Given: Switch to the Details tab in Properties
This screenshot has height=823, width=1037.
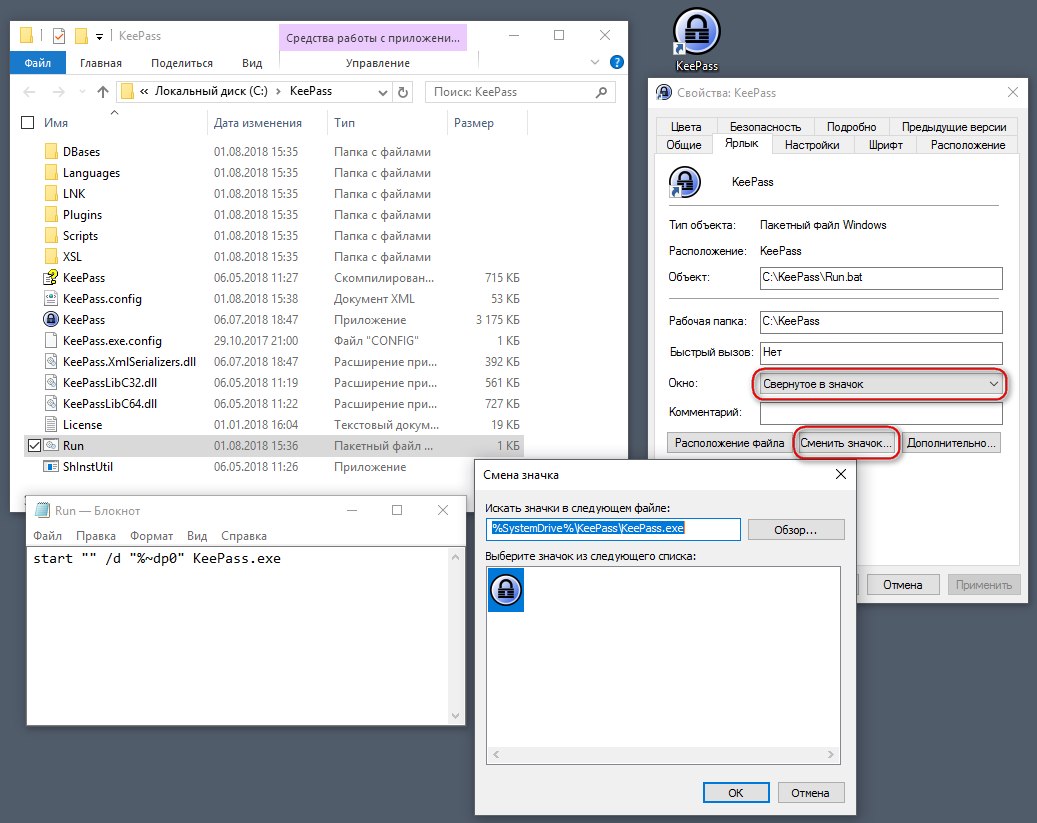Looking at the screenshot, I should (x=851, y=127).
